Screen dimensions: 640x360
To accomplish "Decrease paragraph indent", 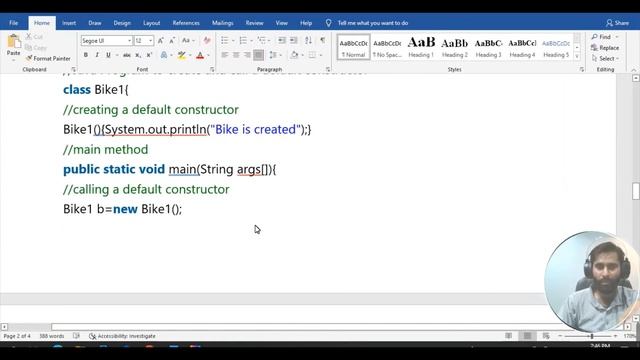I will 282,40.
